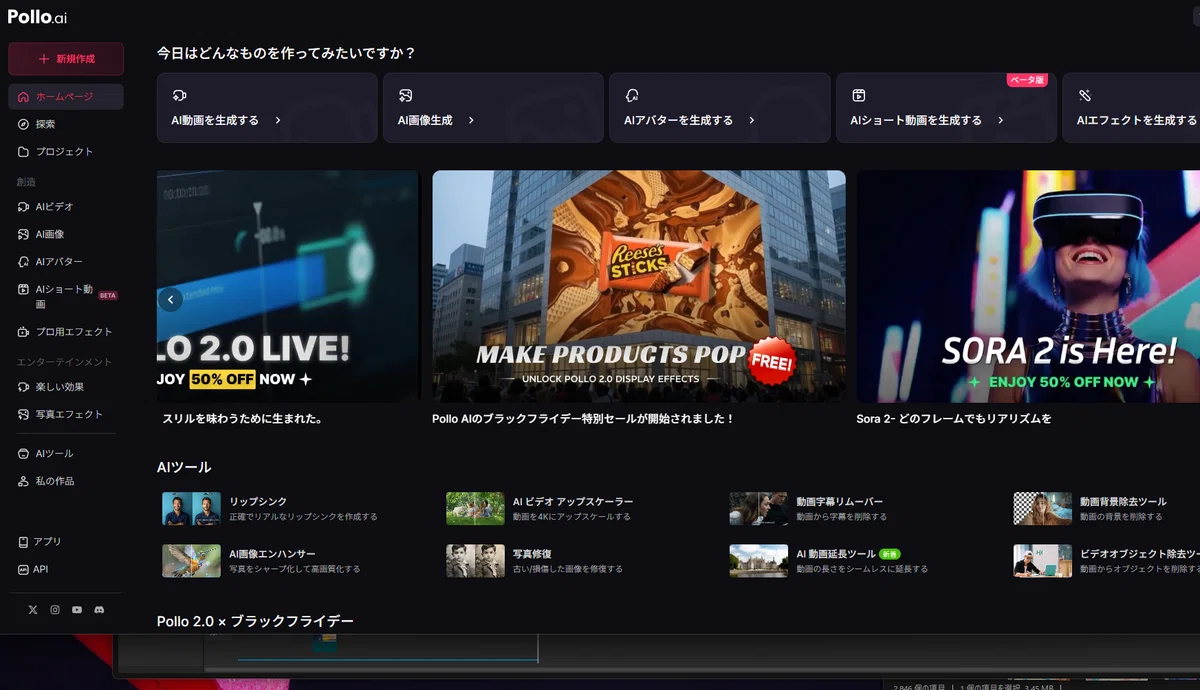The width and height of the screenshot is (1200, 690).
Task: Open the AI画像エンハンサー tool
Action: (x=262, y=560)
